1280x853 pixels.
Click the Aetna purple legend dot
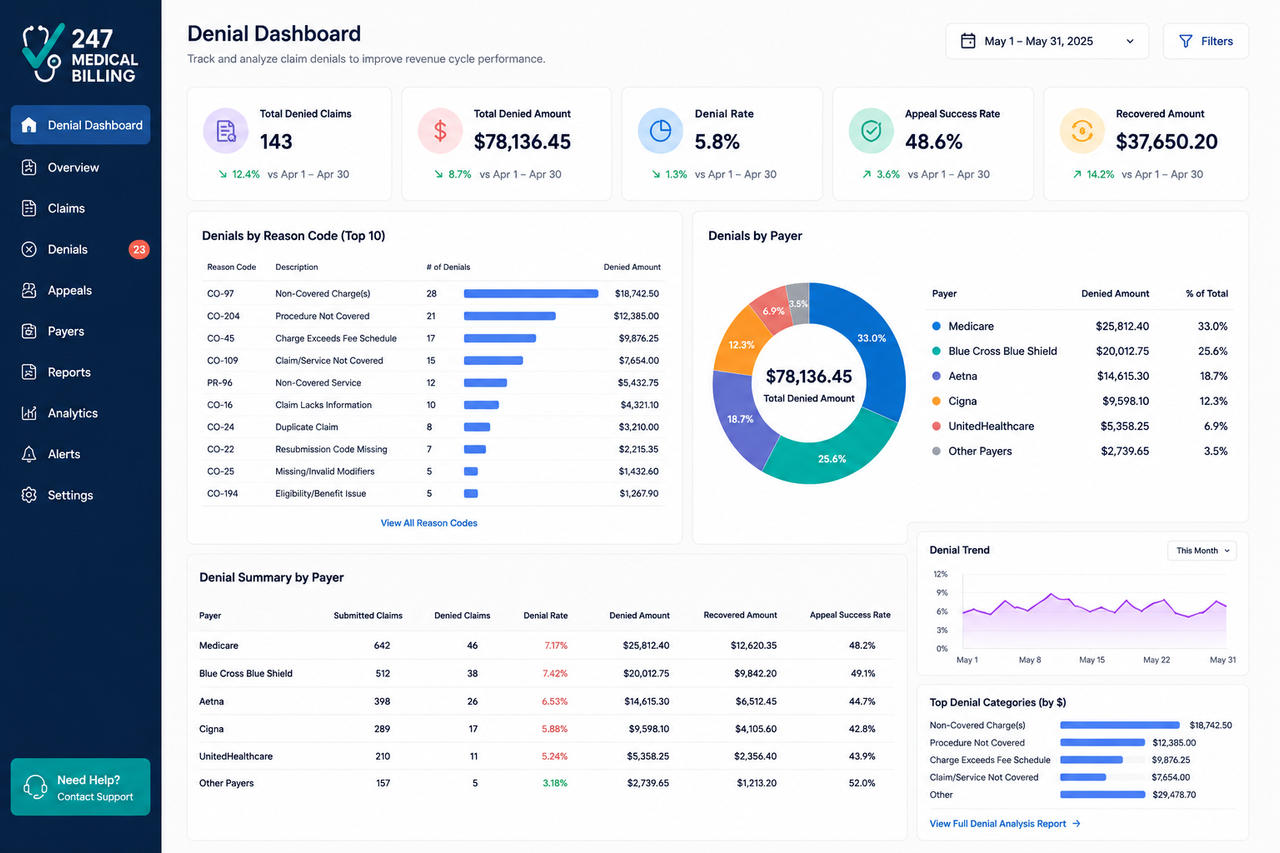point(936,376)
